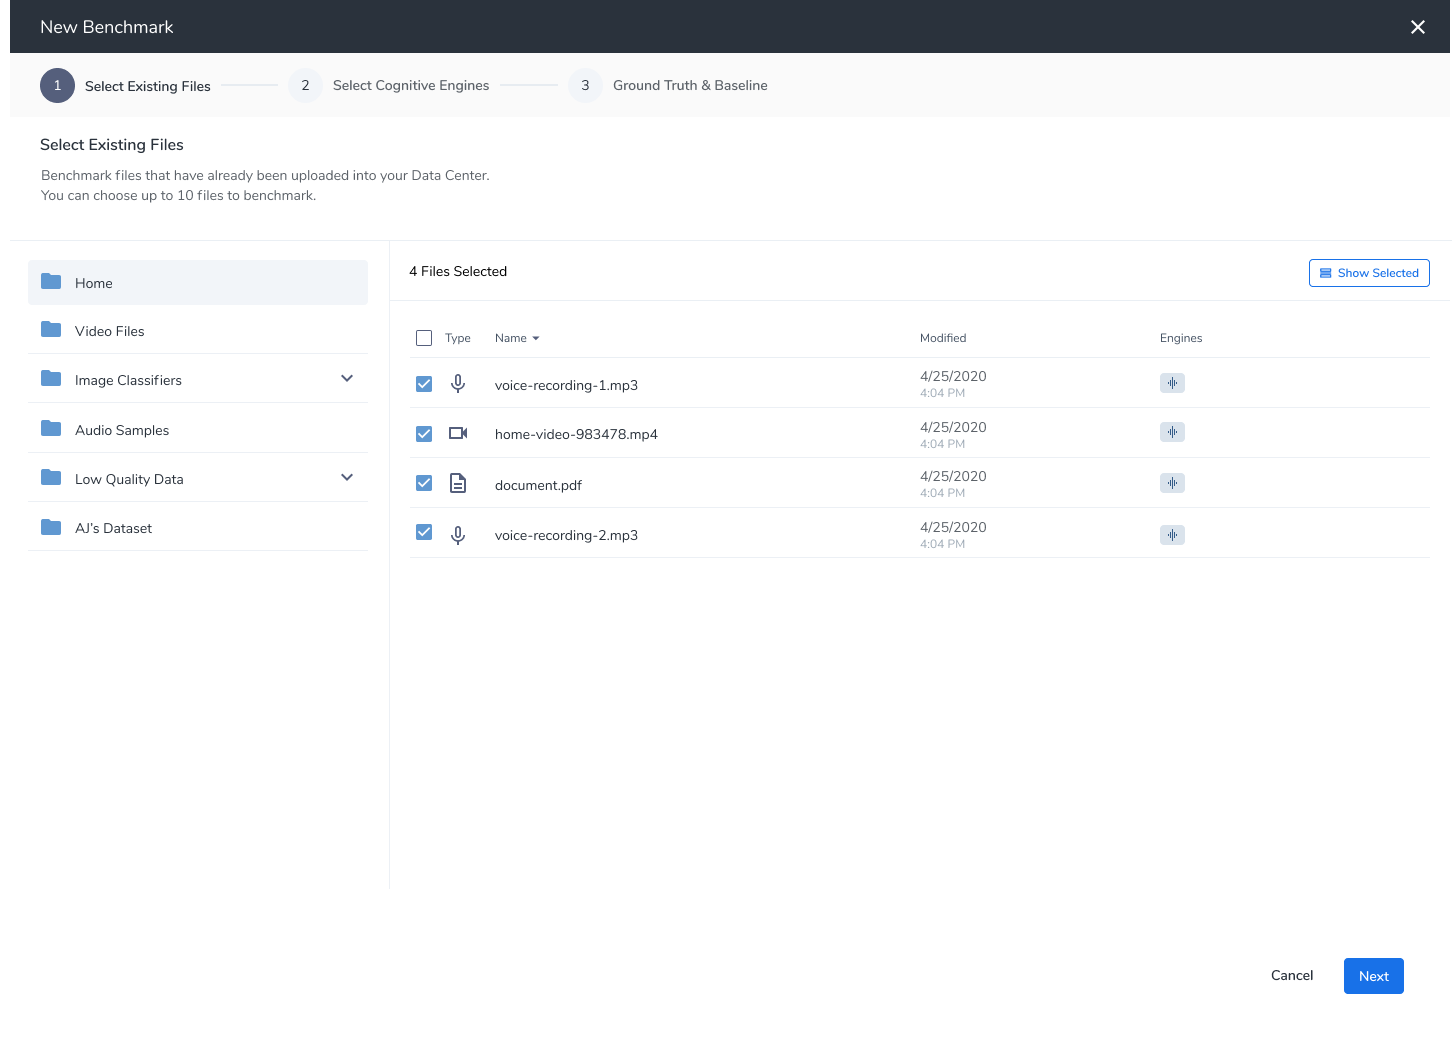Go to step 3 Ground Truth & Baseline

click(x=668, y=85)
